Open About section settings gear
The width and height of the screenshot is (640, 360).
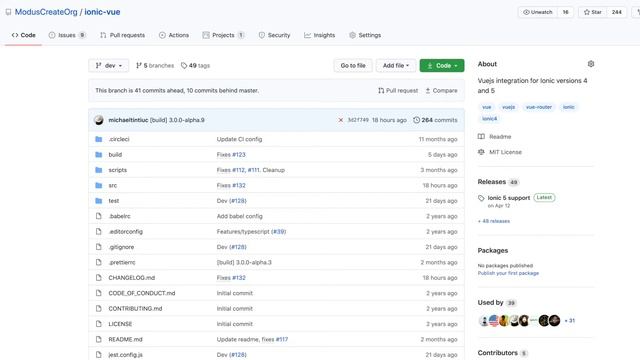591,64
